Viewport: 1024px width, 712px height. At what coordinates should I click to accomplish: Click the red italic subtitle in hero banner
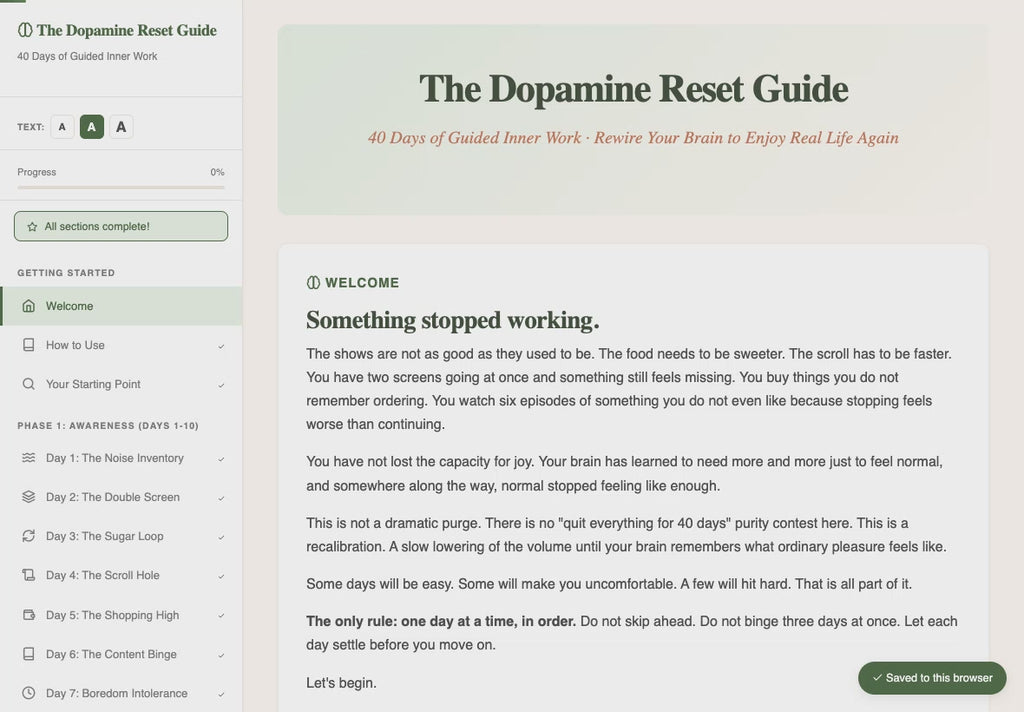(x=633, y=138)
